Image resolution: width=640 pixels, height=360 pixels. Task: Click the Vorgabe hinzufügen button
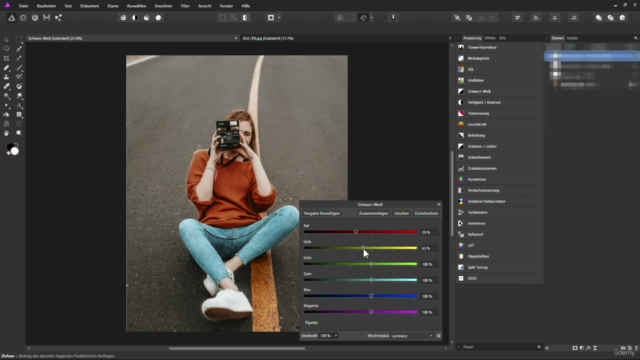[x=322, y=213]
